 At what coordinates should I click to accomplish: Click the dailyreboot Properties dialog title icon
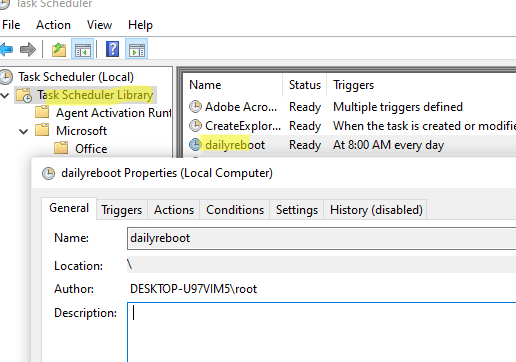click(48, 173)
